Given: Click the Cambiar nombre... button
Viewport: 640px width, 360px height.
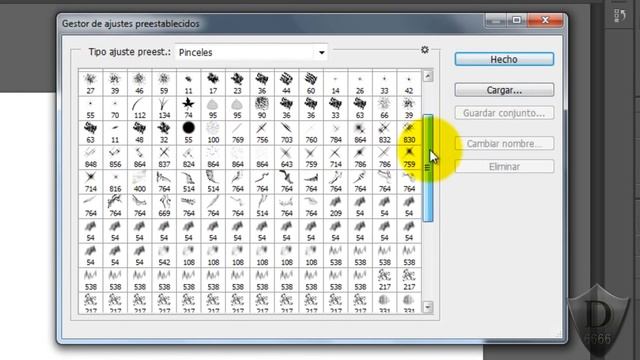Looking at the screenshot, I should (x=504, y=144).
